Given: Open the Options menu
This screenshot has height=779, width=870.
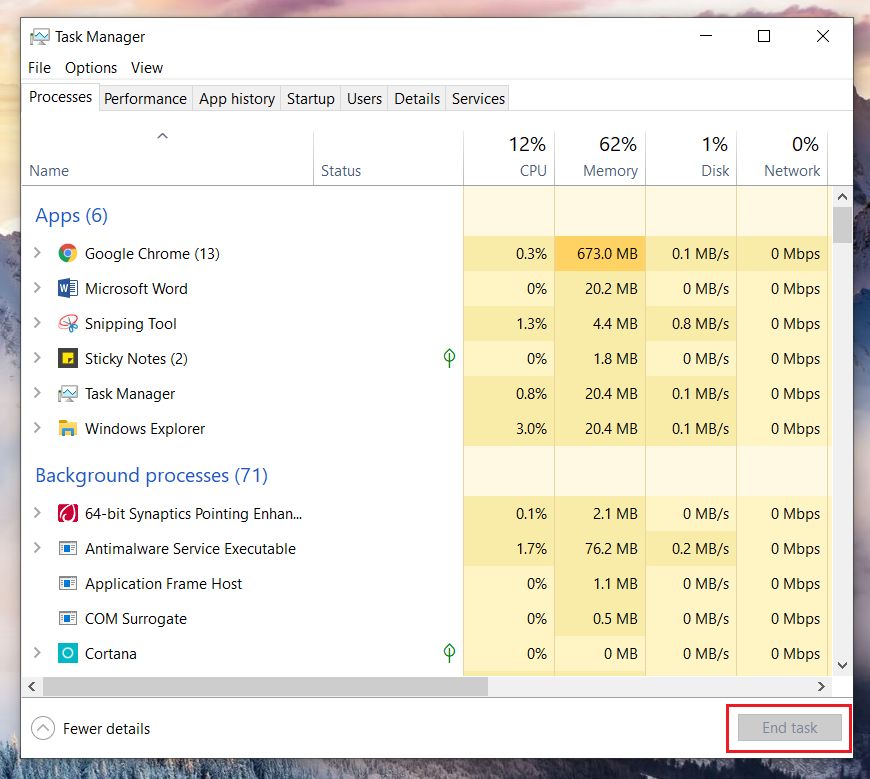Looking at the screenshot, I should coord(91,68).
